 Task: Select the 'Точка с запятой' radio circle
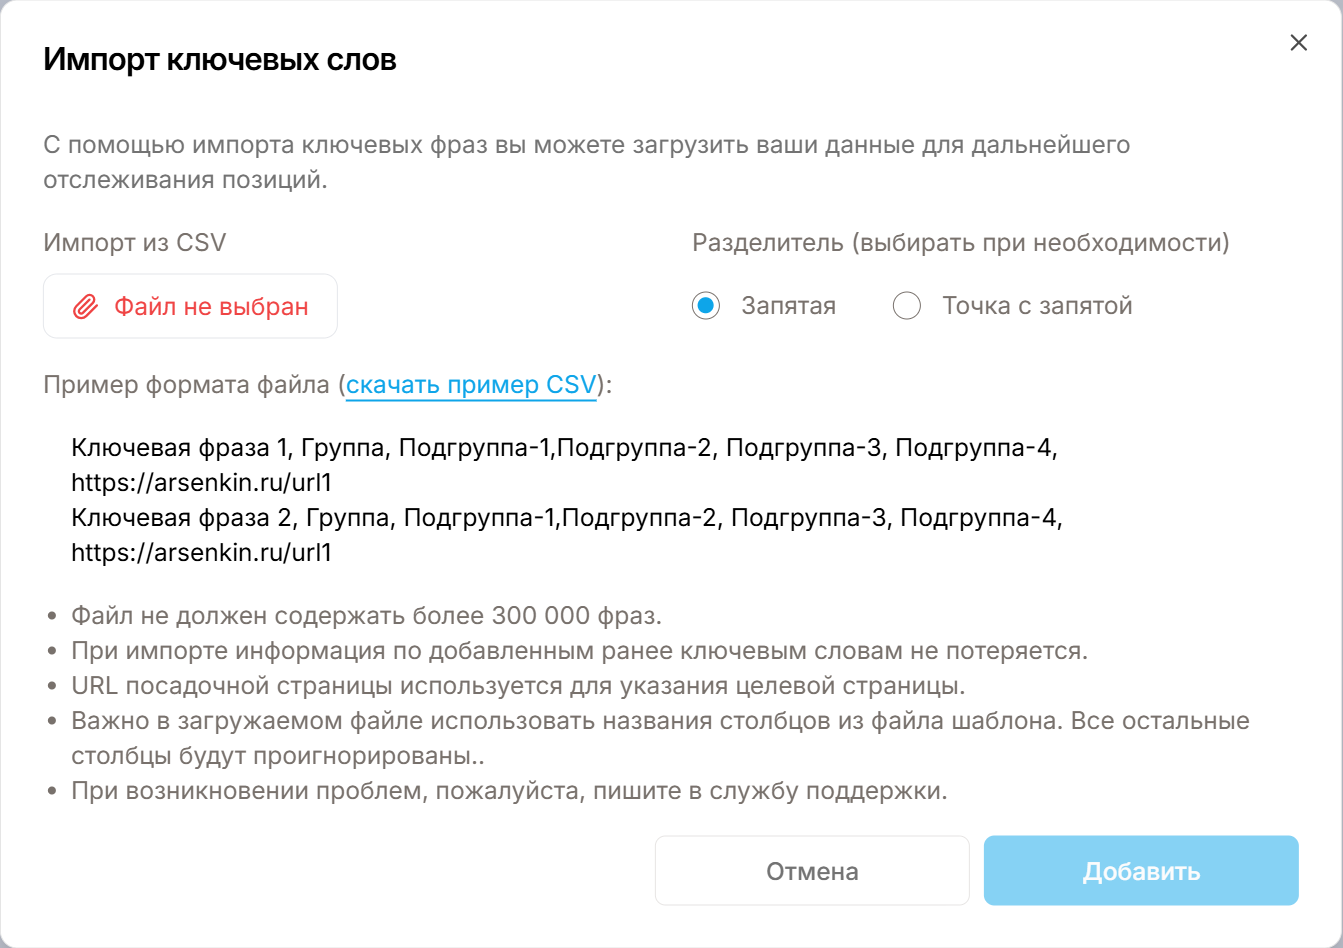(x=906, y=306)
